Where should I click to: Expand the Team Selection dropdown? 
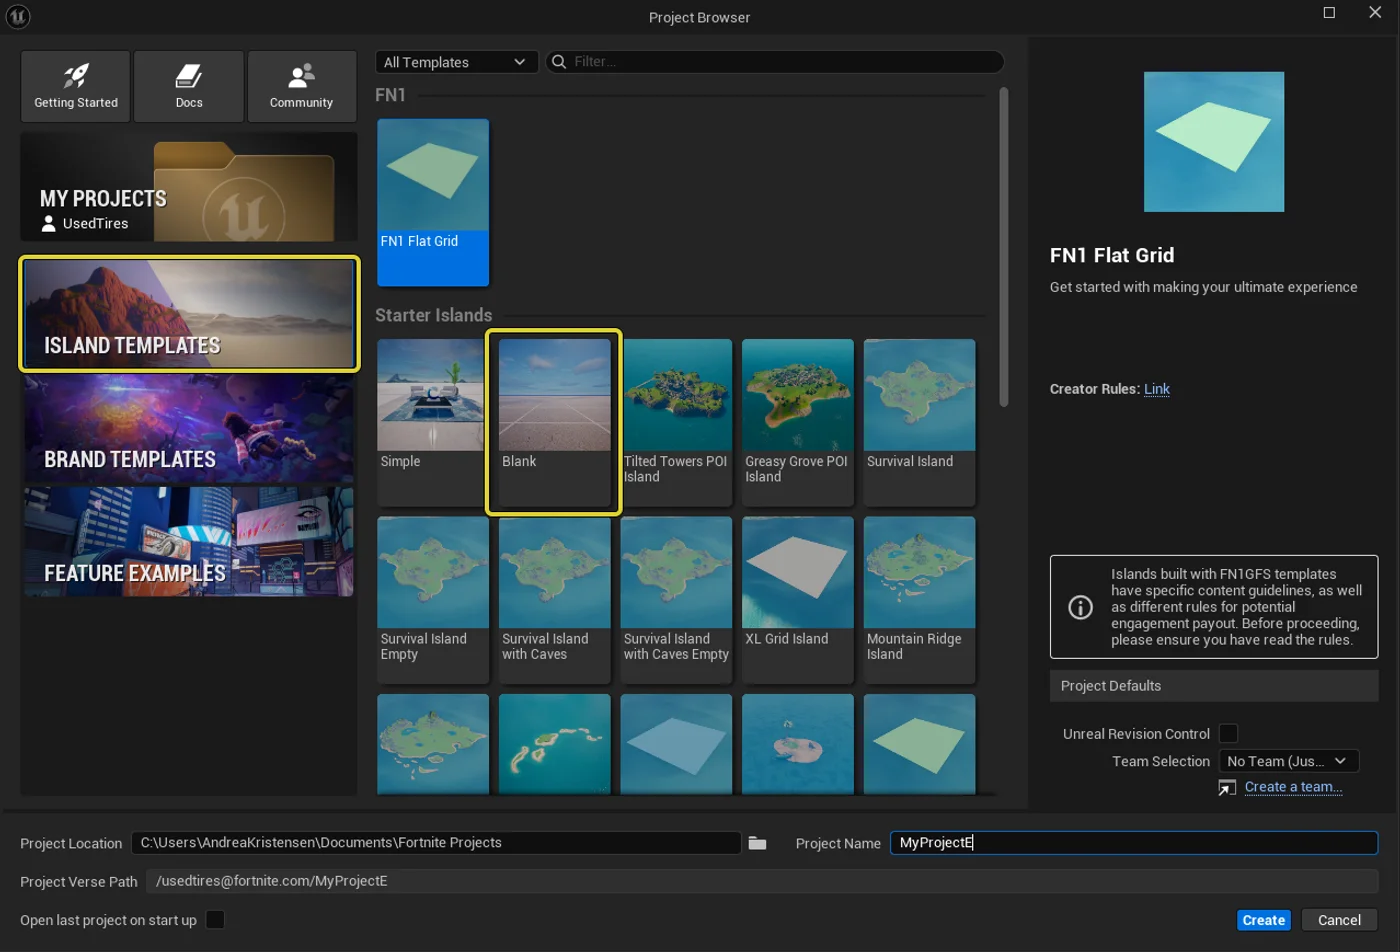1289,761
